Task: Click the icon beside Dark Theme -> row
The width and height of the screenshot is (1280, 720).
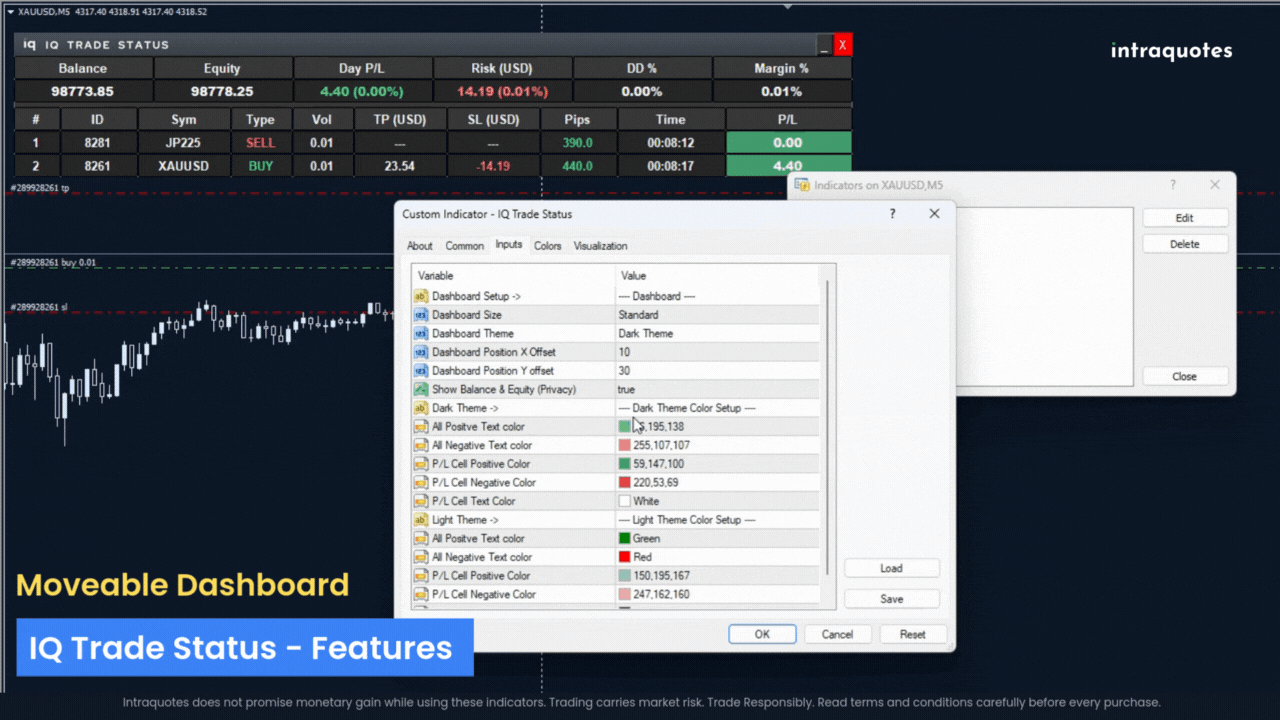Action: tap(421, 408)
